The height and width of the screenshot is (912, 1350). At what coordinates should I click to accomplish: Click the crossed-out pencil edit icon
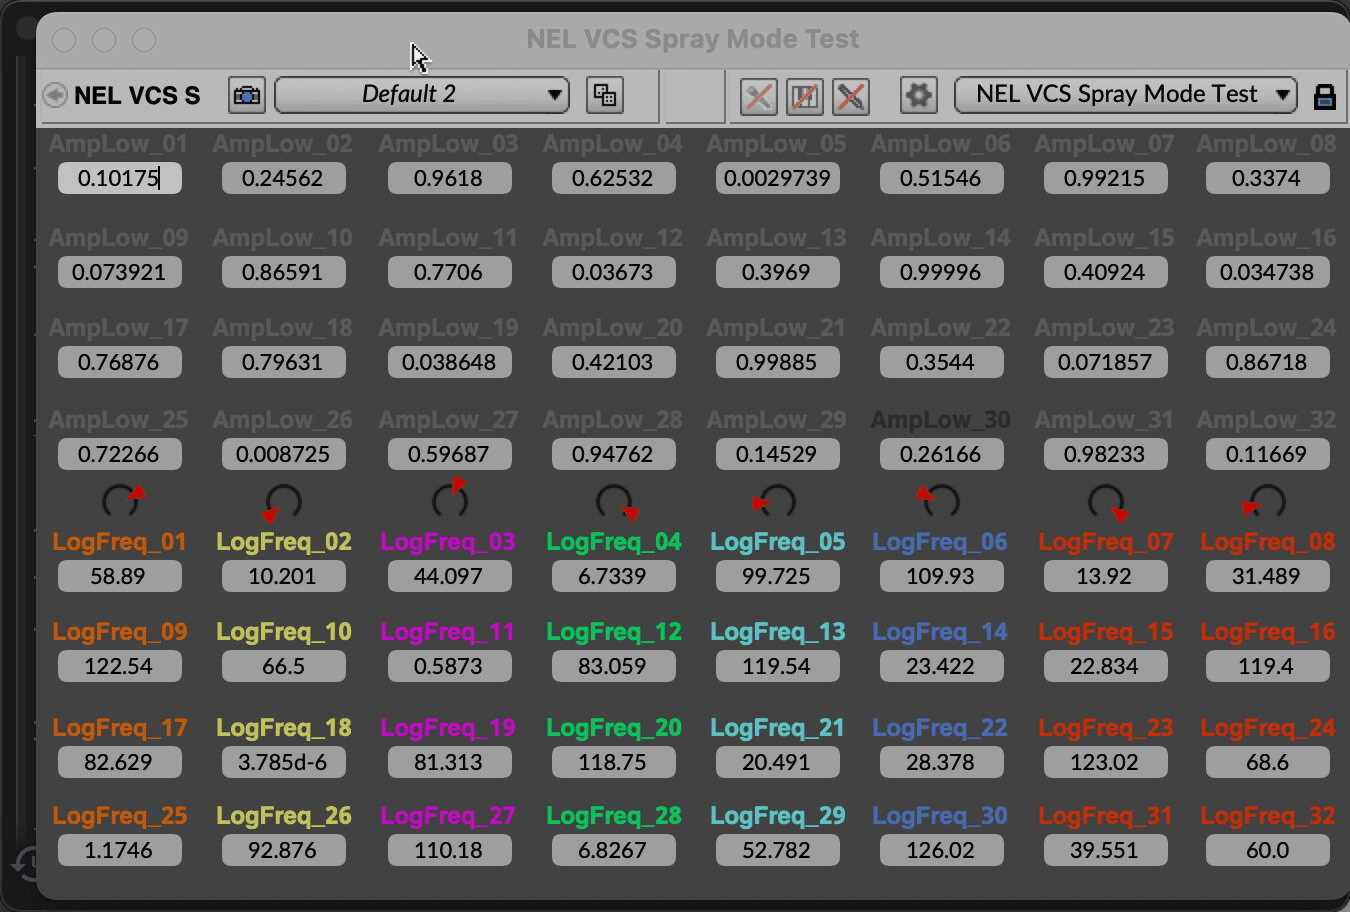(x=851, y=96)
